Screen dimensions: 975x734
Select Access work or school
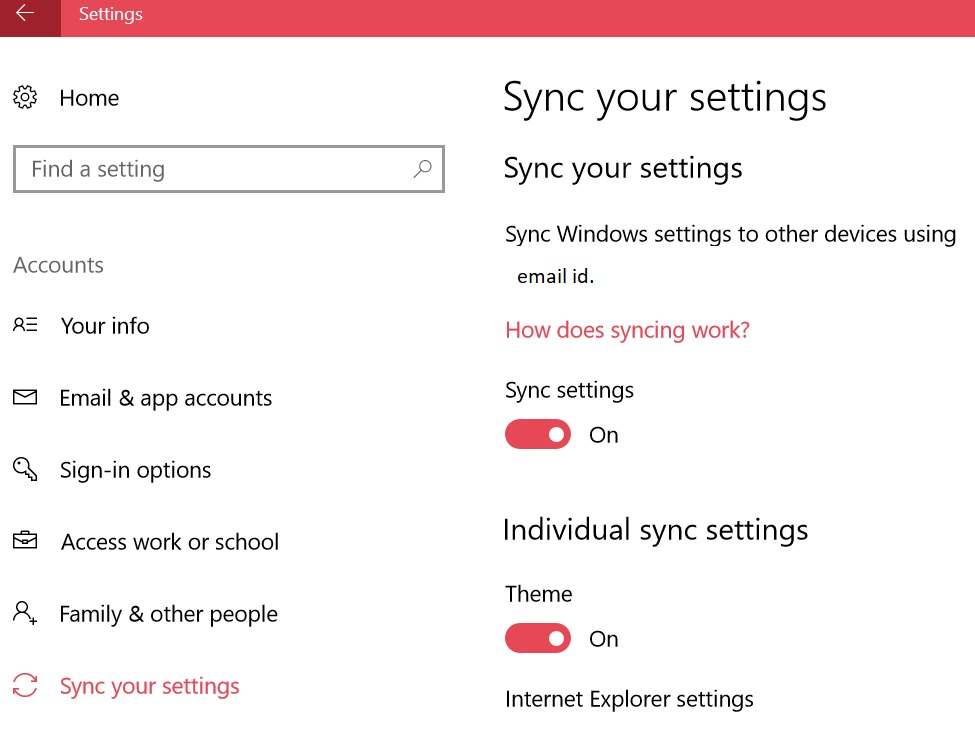coord(170,542)
